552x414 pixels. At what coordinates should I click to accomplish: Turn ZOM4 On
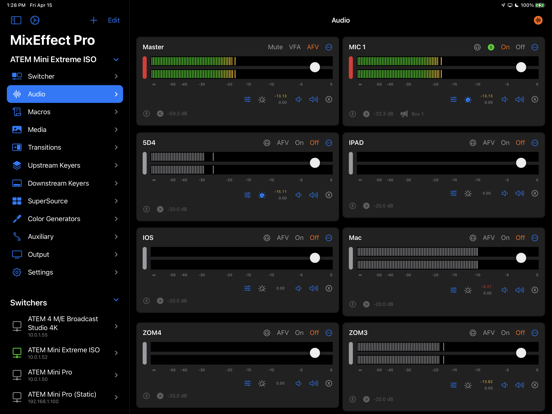(x=299, y=333)
